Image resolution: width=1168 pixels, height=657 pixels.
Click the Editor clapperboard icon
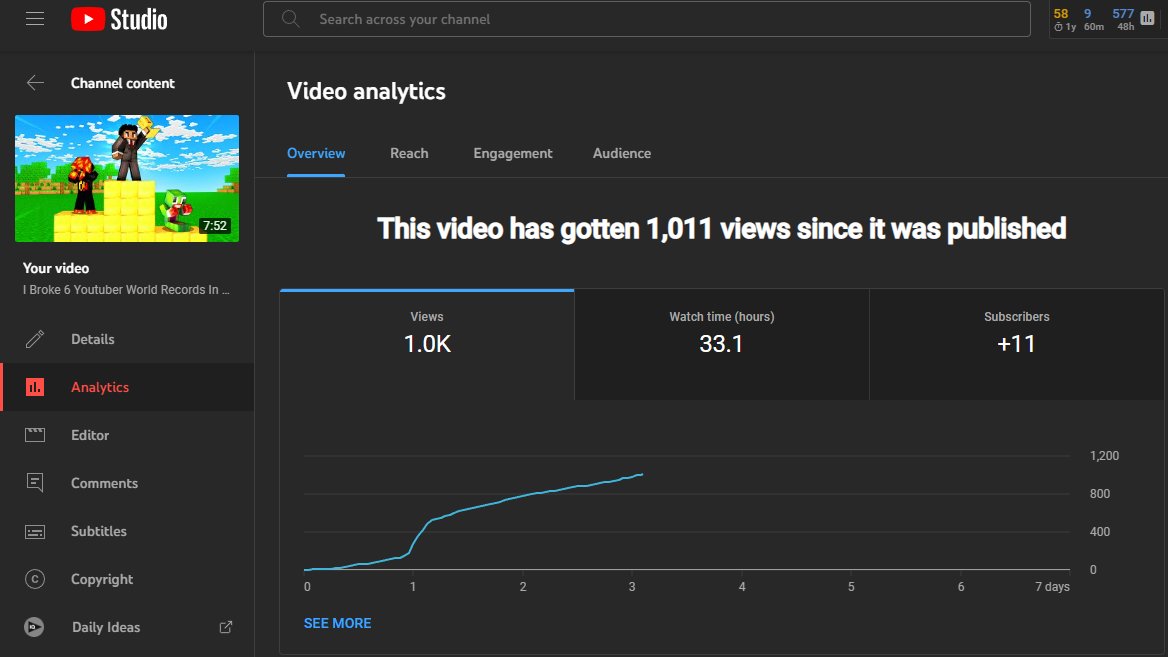pyautogui.click(x=35, y=435)
